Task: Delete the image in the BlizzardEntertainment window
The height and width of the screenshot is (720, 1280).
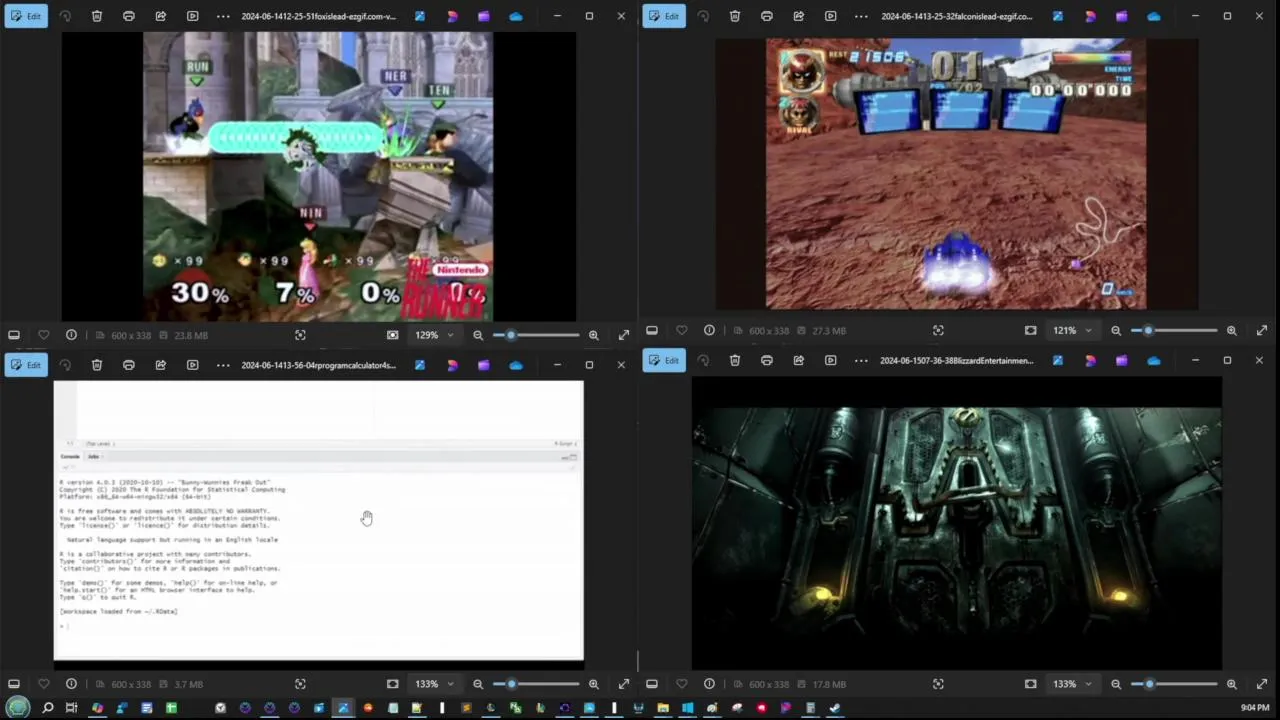Action: coord(735,360)
